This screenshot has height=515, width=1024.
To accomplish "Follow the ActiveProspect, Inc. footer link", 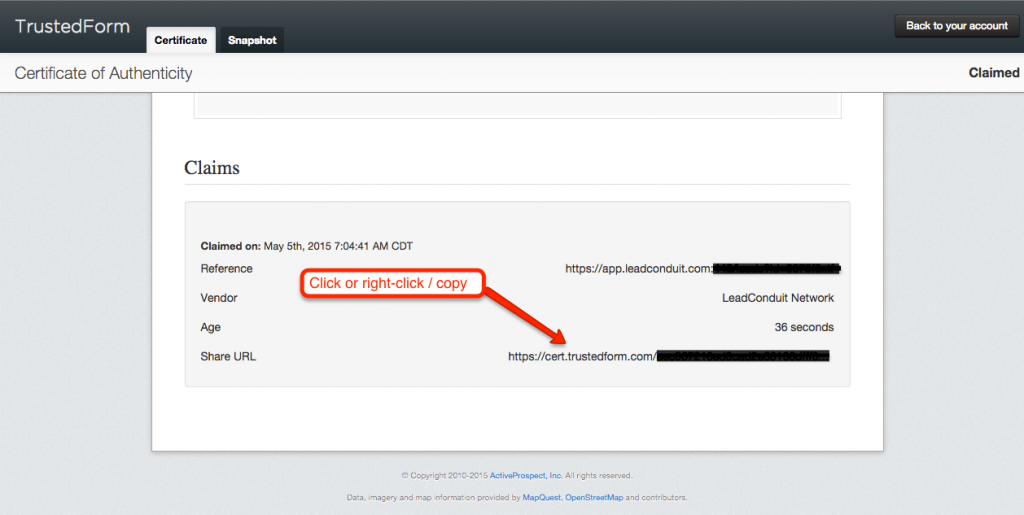I will coord(526,476).
